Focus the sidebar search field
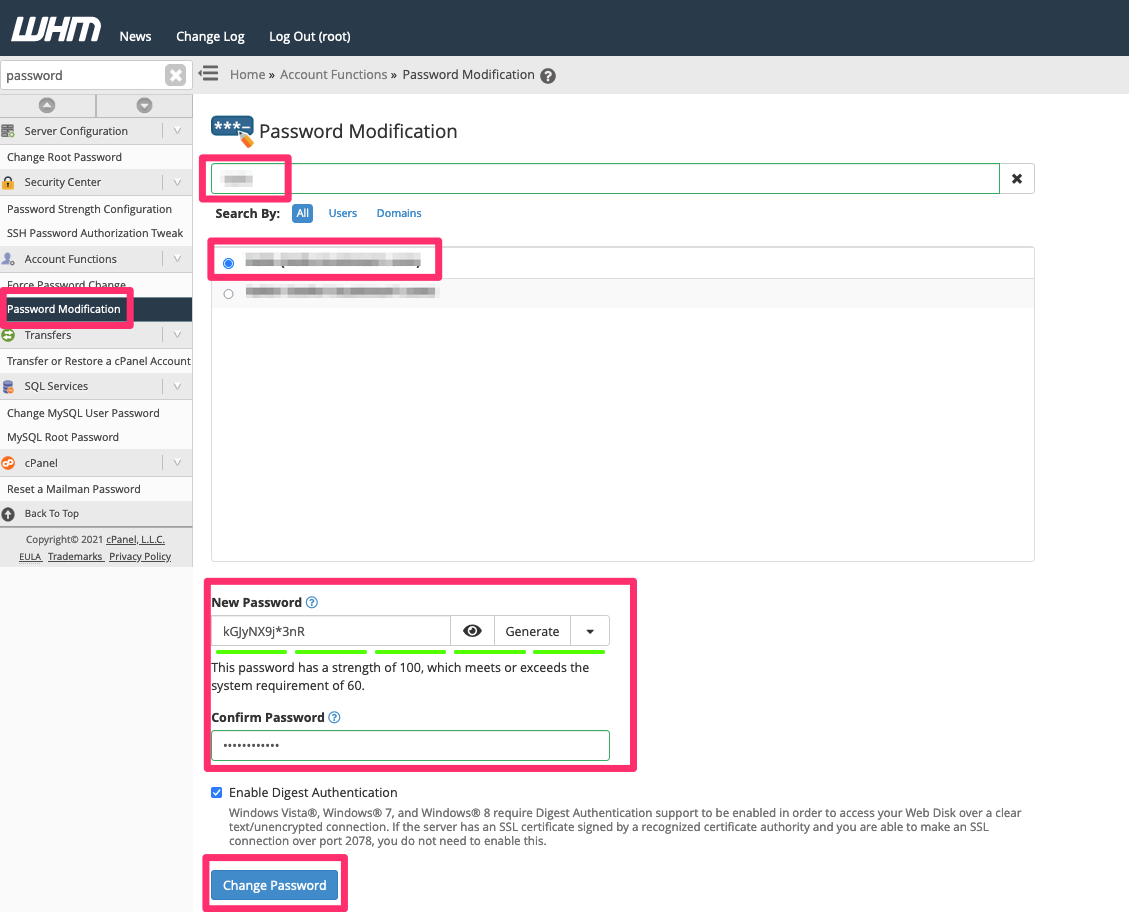Image resolution: width=1129 pixels, height=912 pixels. click(x=83, y=75)
